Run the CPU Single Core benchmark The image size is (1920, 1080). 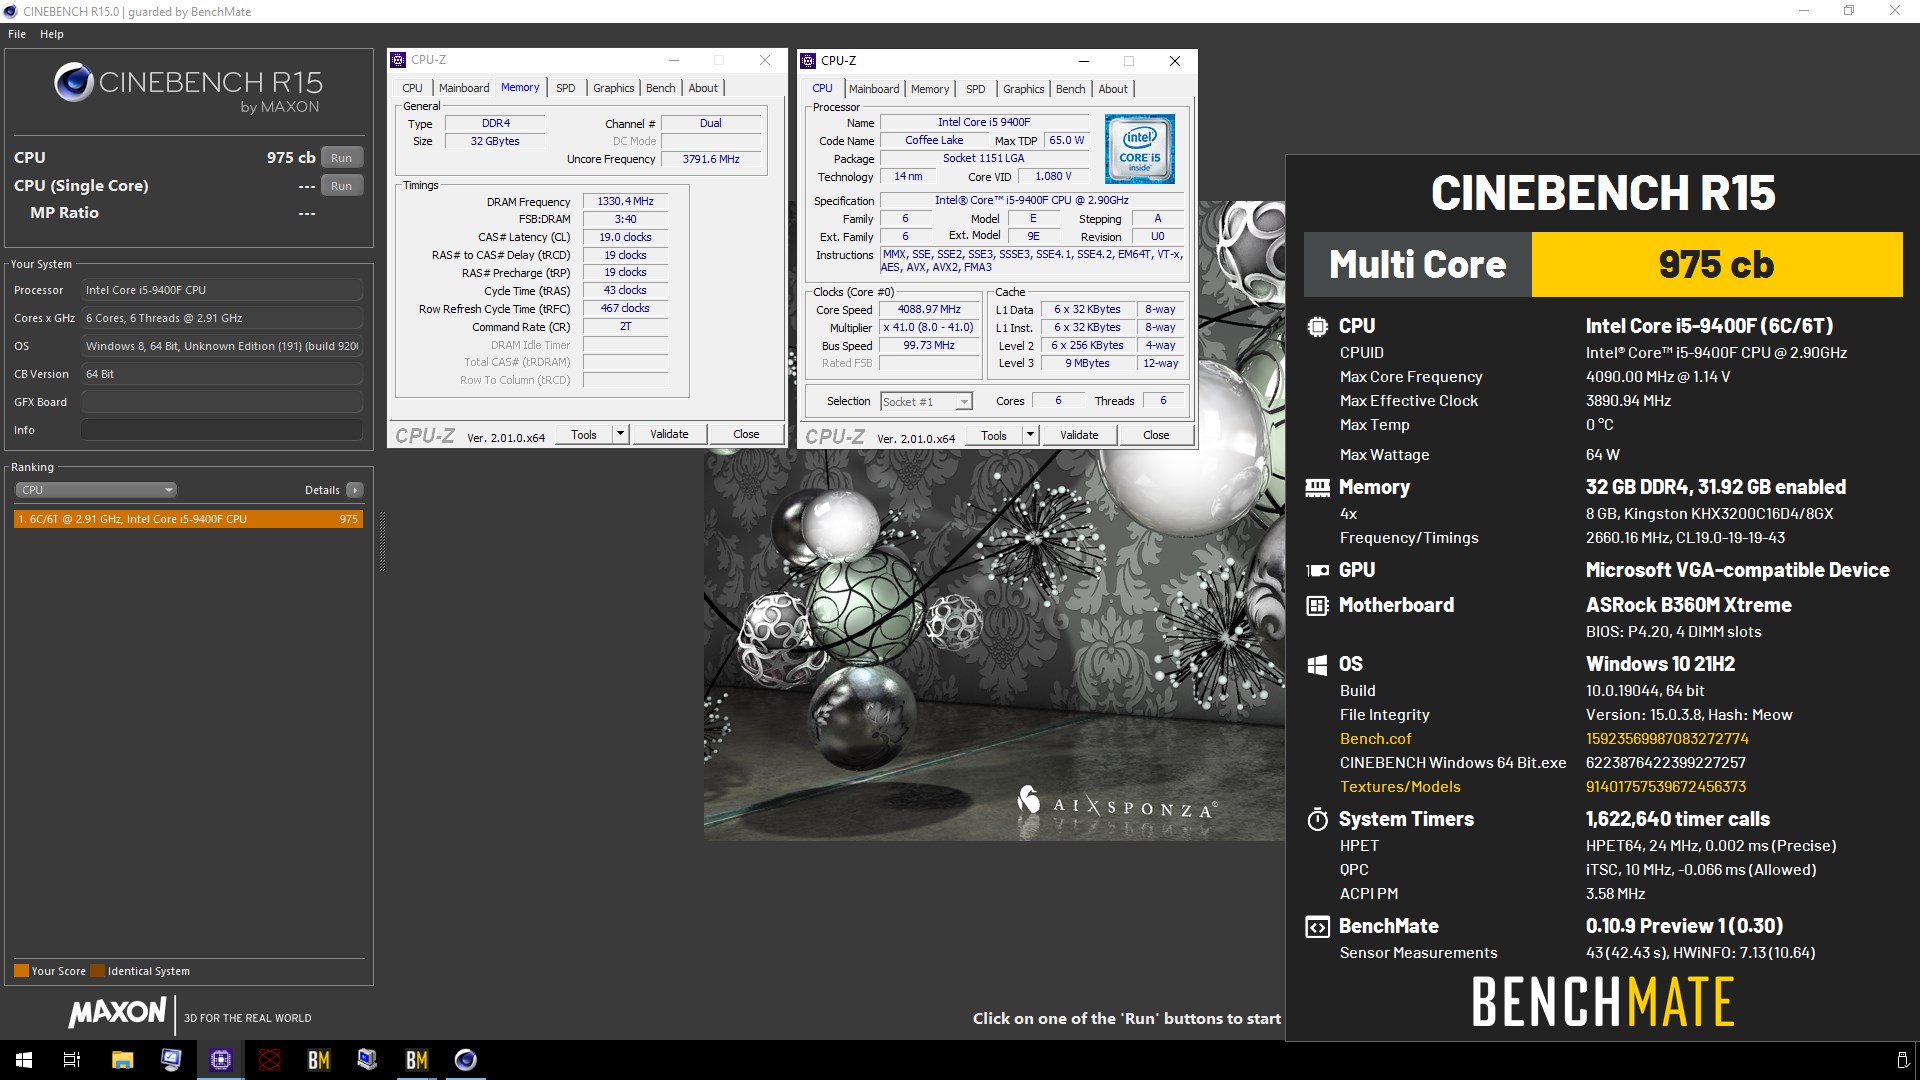pyautogui.click(x=342, y=186)
